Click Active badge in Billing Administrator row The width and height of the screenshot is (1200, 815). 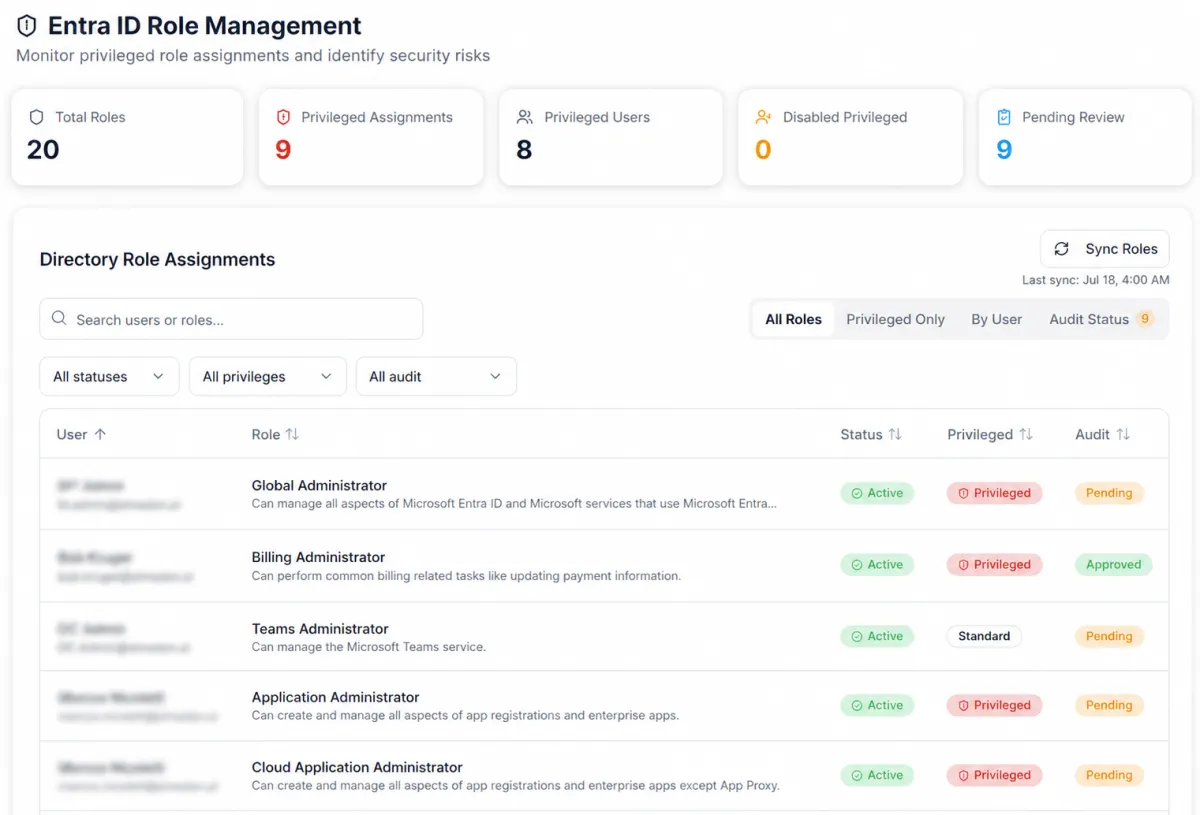pos(877,565)
